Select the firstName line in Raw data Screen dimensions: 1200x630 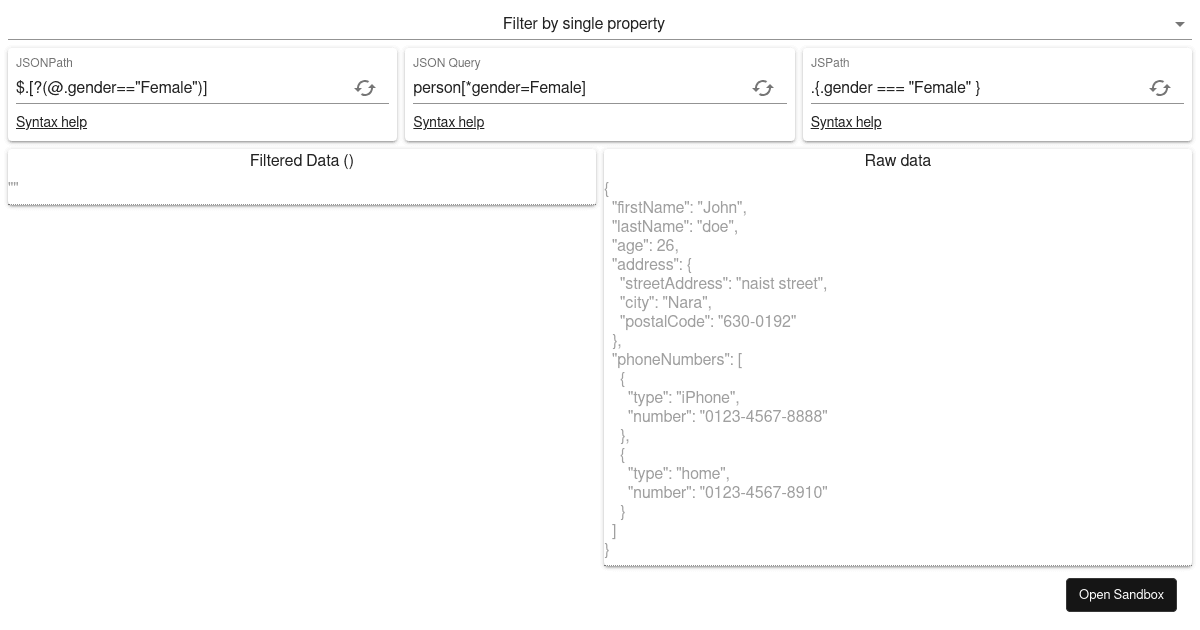point(678,208)
